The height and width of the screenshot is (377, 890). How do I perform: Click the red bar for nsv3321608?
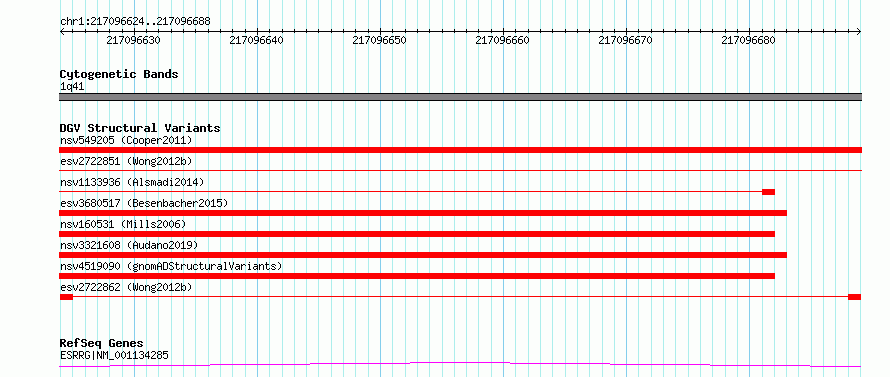(x=423, y=254)
